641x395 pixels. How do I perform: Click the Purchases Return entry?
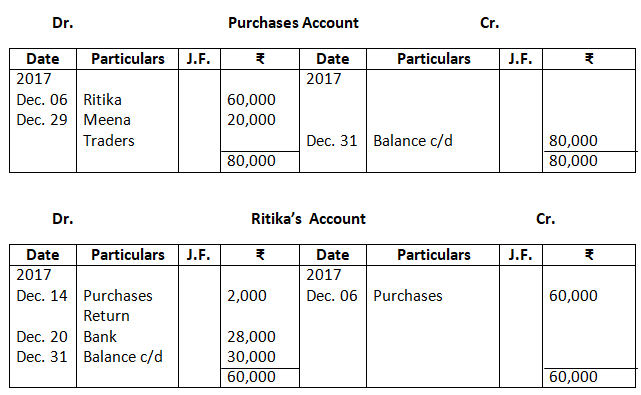click(x=118, y=305)
